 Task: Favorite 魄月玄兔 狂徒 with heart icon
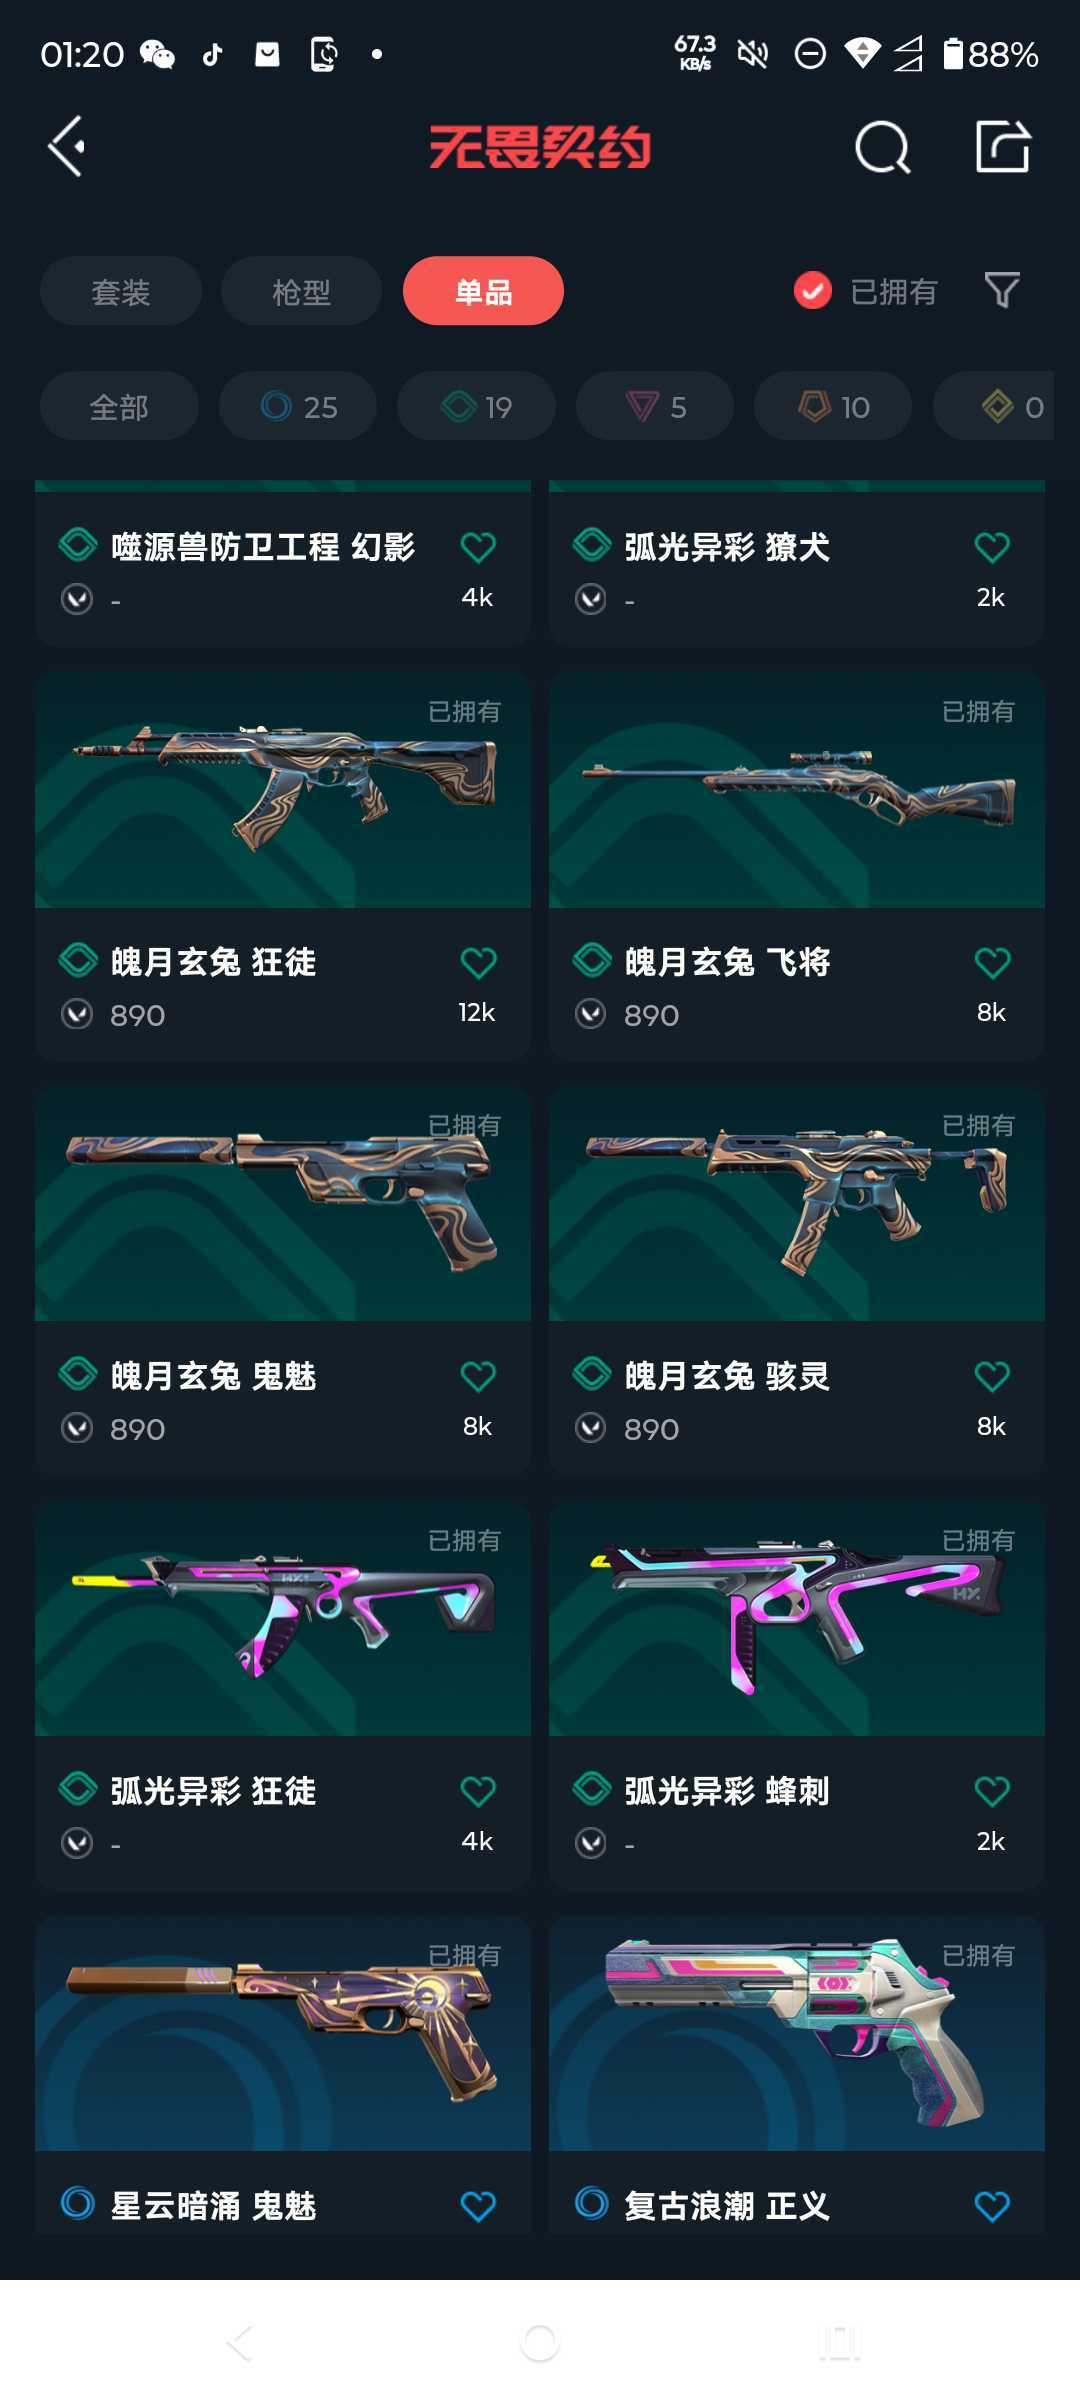point(478,963)
